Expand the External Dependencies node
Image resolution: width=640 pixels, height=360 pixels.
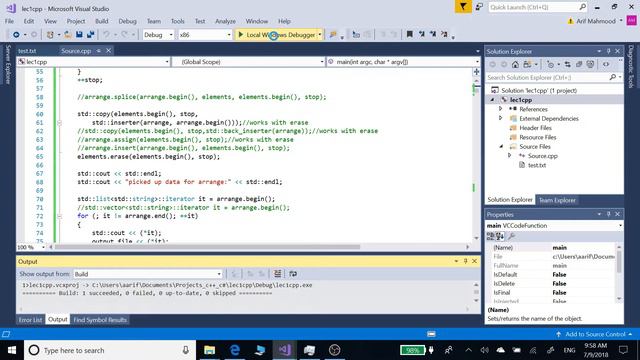pos(500,118)
